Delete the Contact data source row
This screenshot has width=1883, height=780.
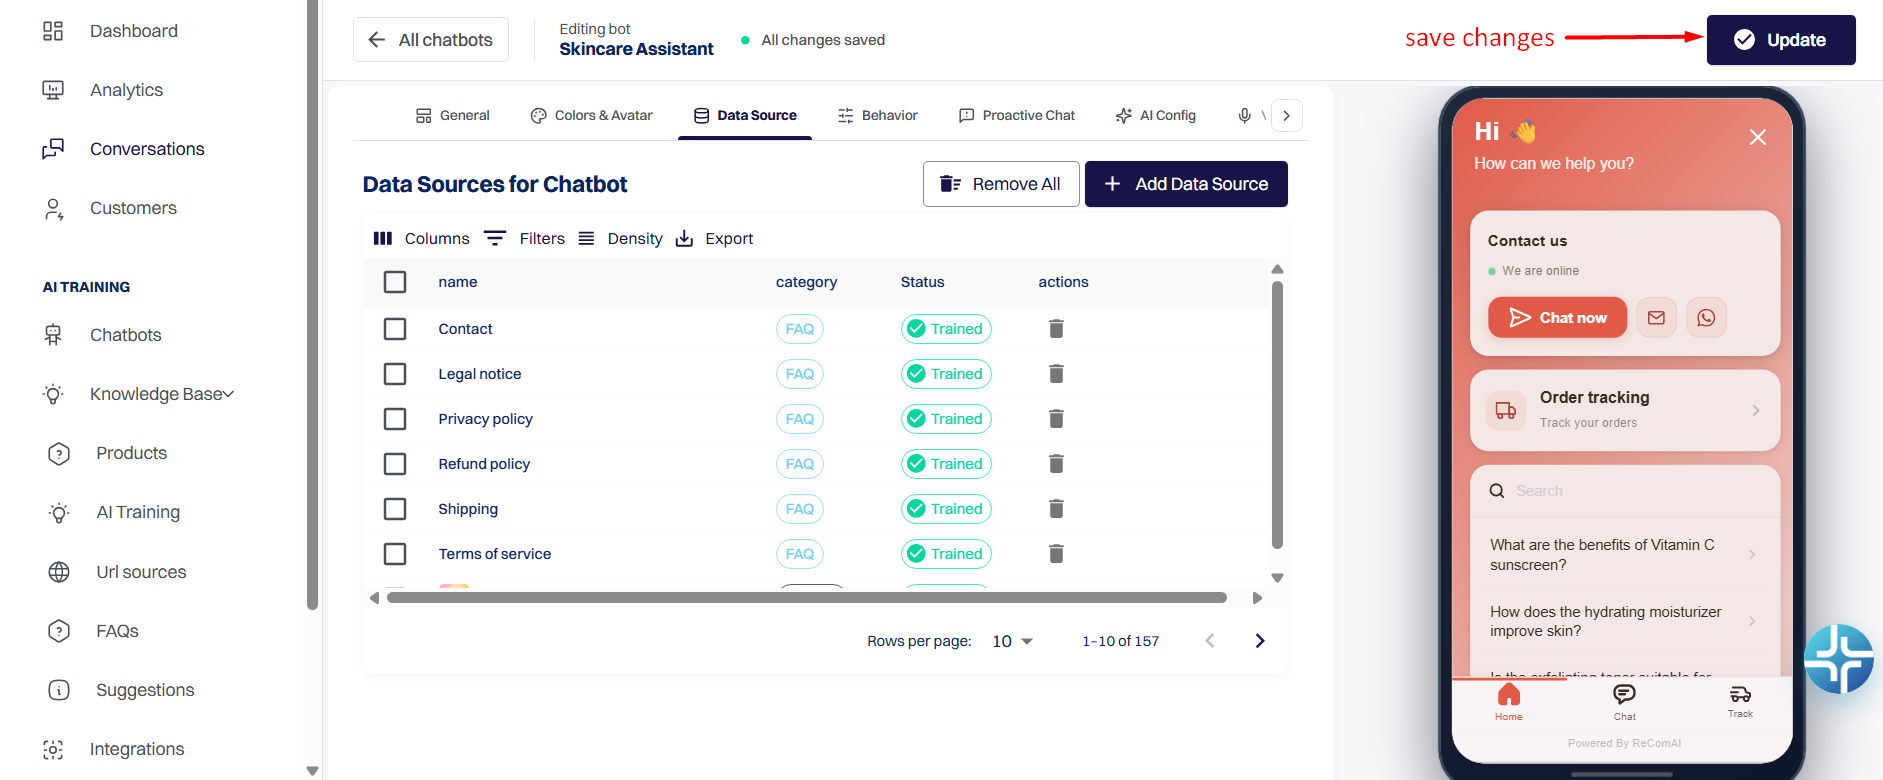(1056, 329)
